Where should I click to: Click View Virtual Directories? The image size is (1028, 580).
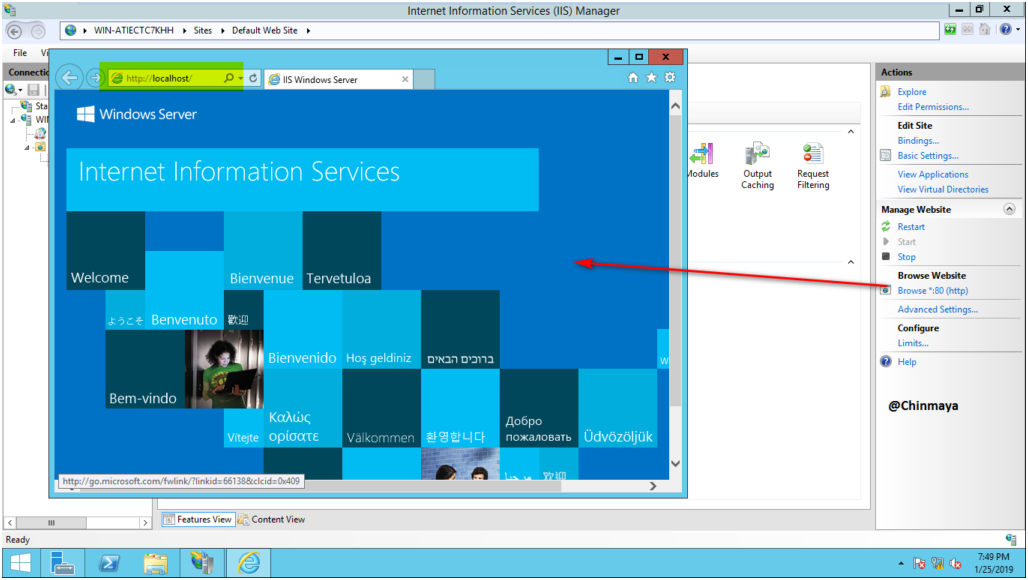pos(943,189)
